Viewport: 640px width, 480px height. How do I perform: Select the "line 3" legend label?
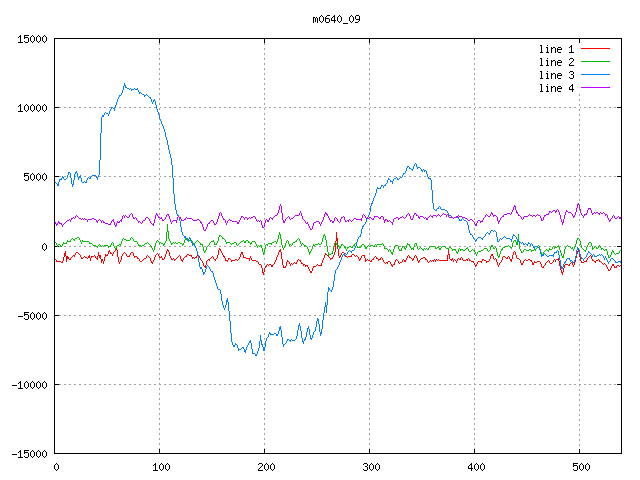[x=556, y=75]
